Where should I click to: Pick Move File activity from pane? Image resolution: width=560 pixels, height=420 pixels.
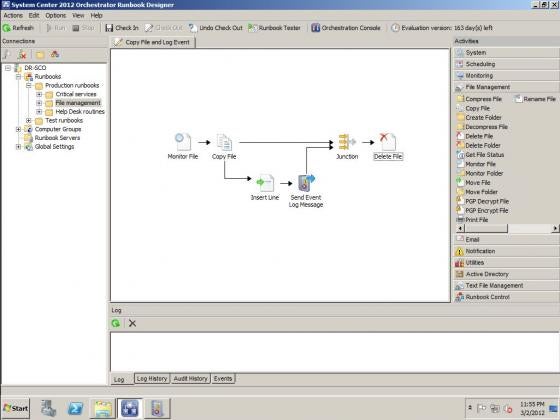474,182
